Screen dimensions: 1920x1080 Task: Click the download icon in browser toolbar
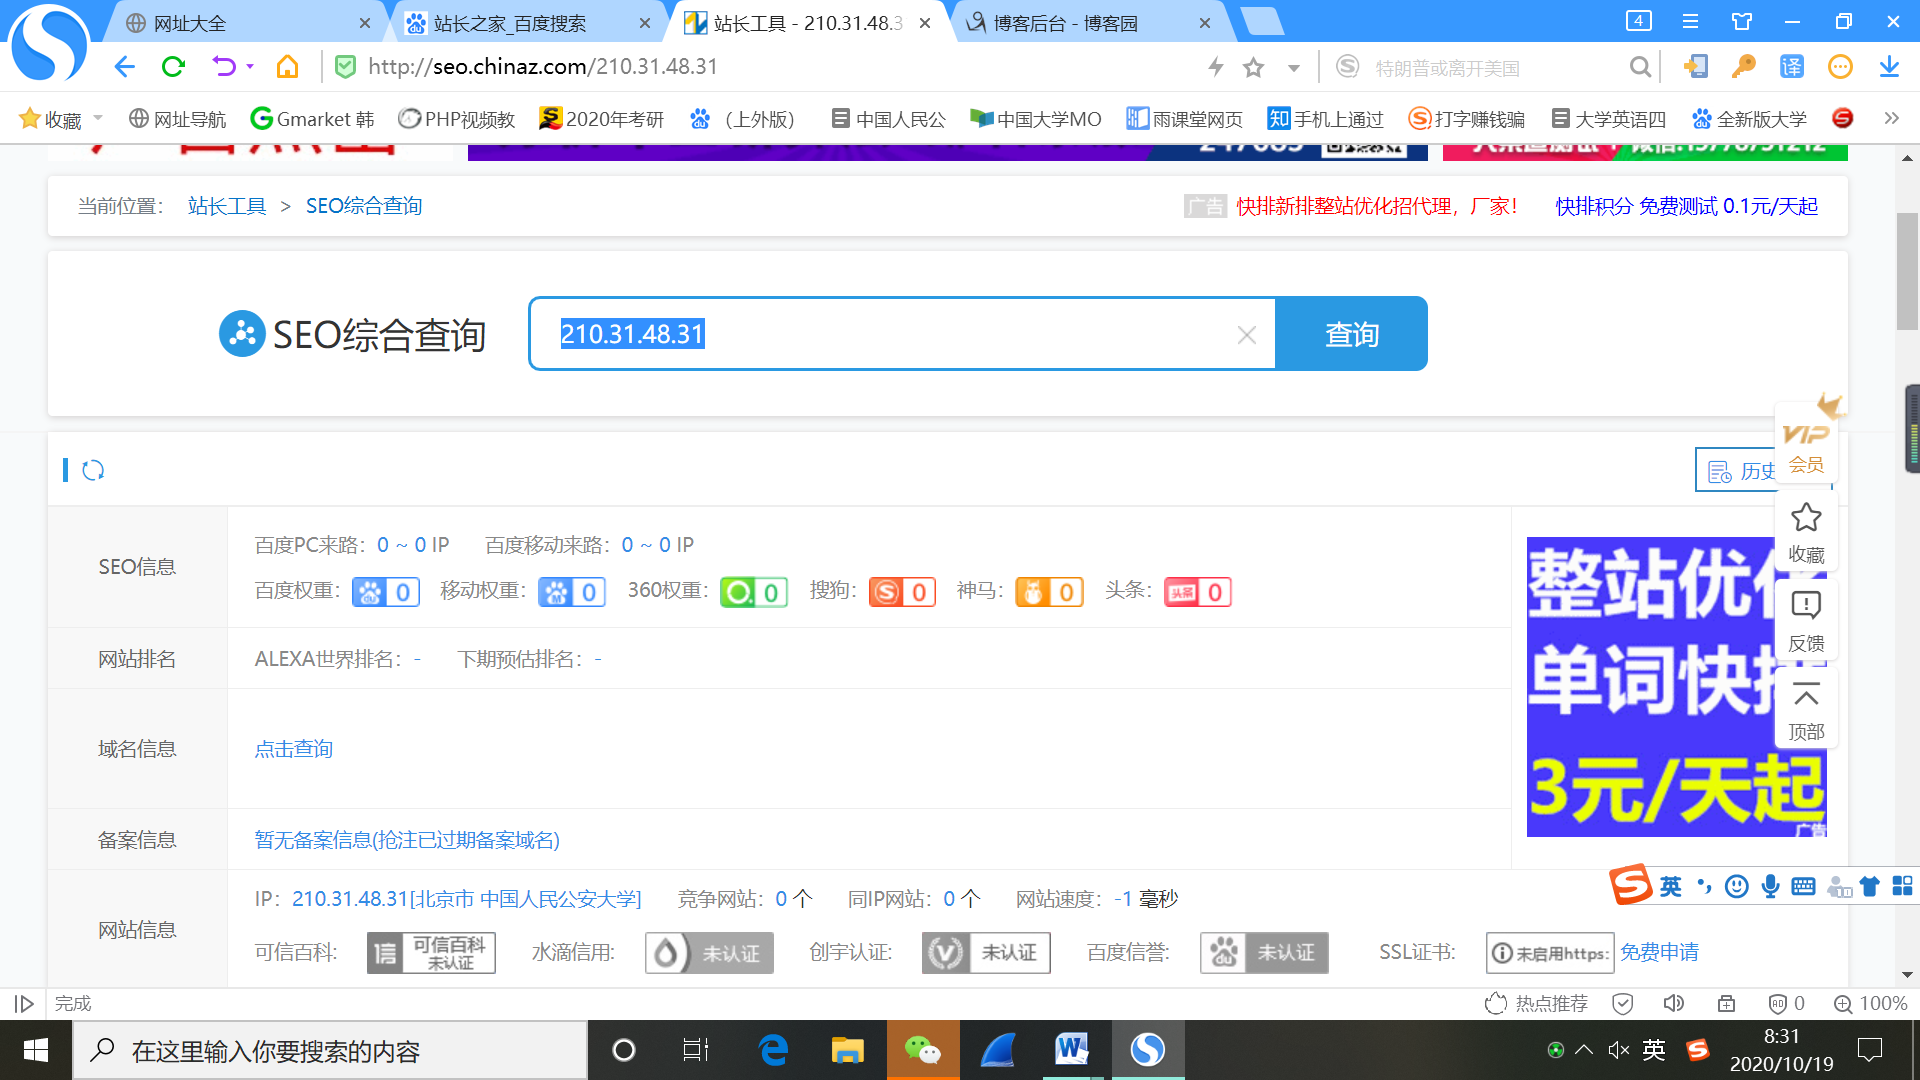pyautogui.click(x=1888, y=67)
